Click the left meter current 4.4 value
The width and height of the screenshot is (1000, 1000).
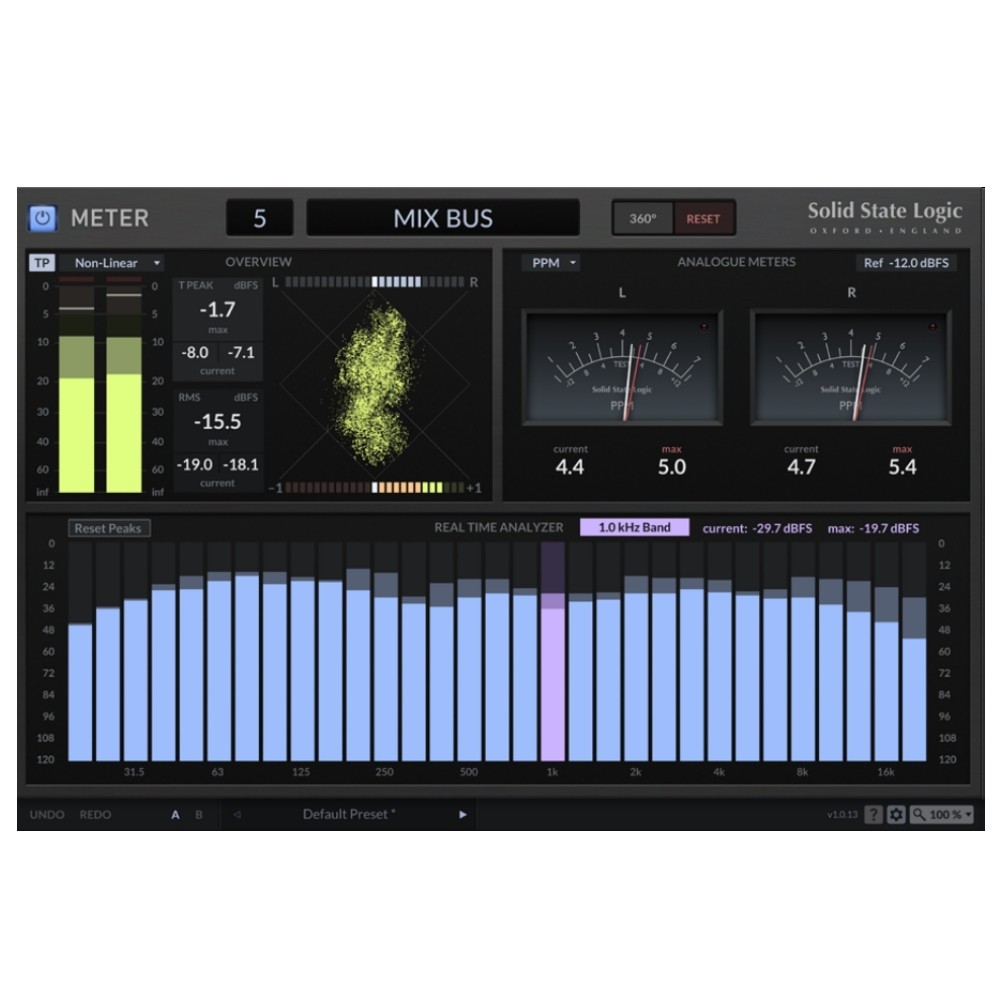570,467
